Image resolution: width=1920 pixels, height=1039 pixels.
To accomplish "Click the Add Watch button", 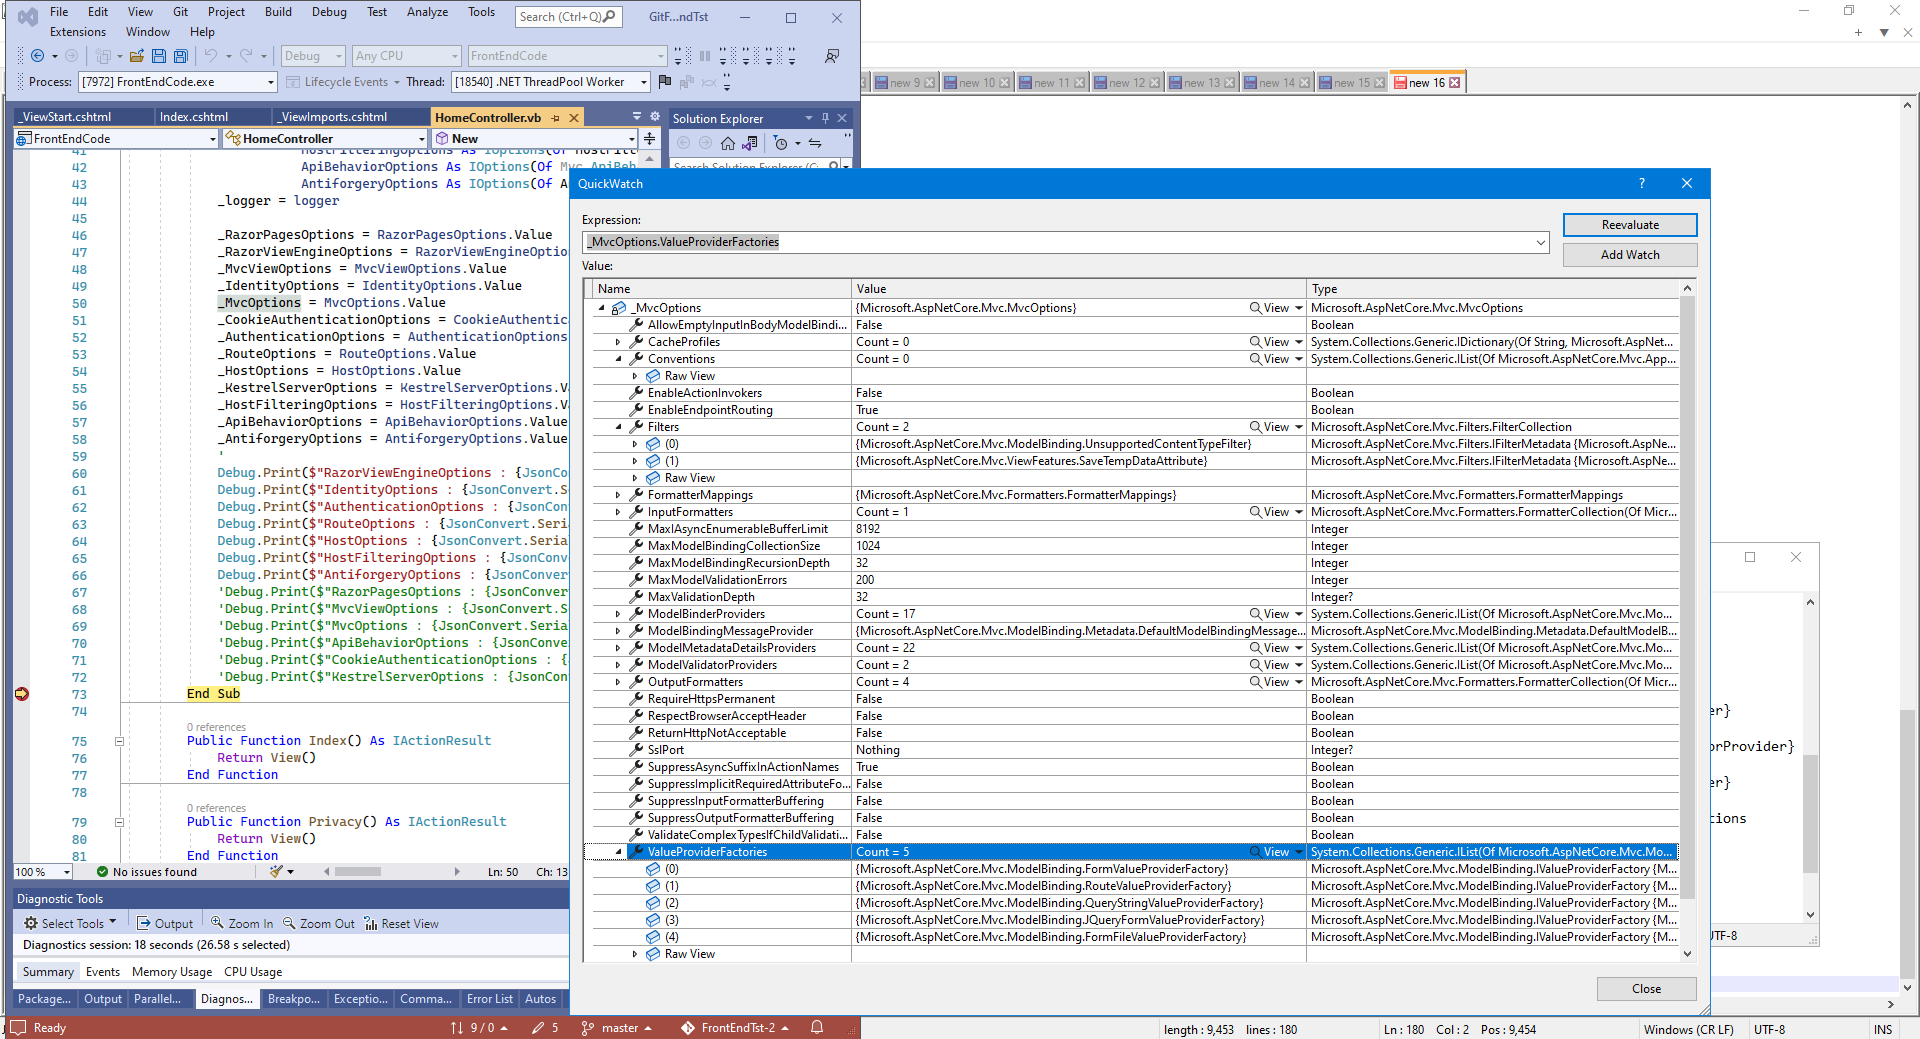I will point(1630,255).
